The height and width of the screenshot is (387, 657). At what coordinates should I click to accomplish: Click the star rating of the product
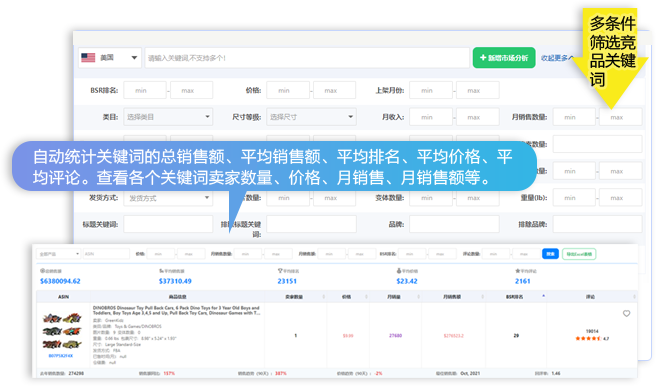(588, 338)
